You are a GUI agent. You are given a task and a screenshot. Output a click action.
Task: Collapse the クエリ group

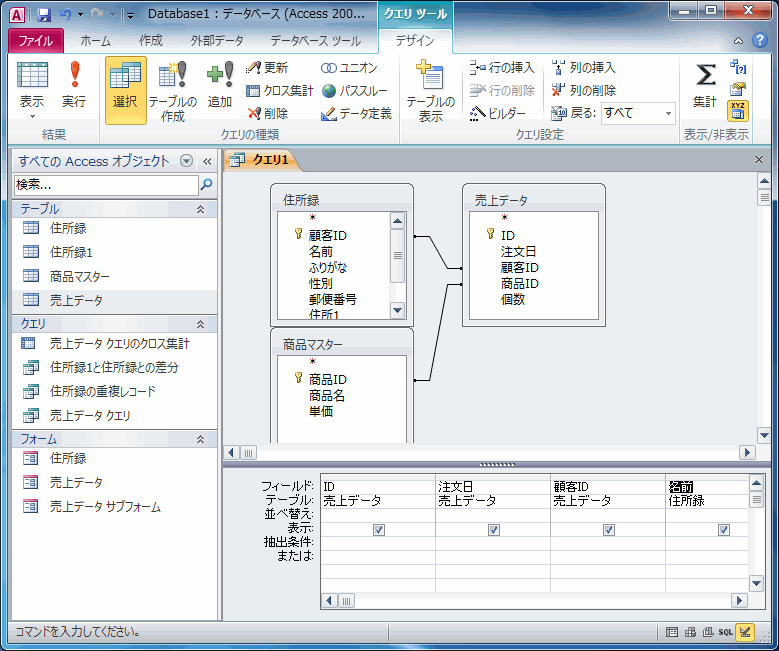[200, 324]
